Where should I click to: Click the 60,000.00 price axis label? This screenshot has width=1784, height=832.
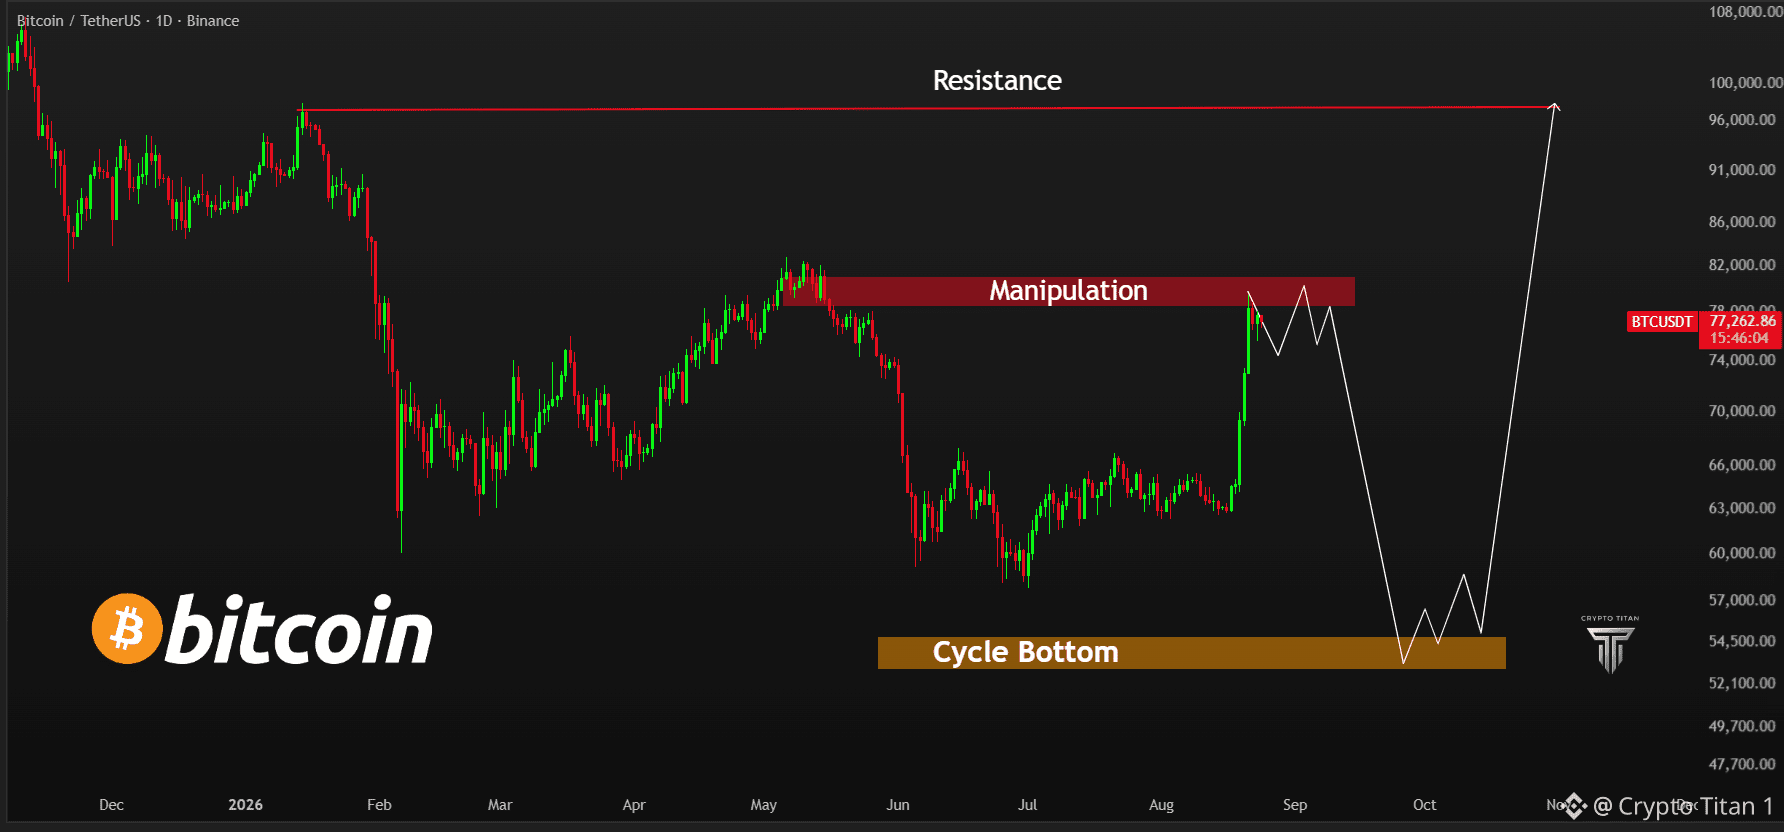click(x=1742, y=553)
